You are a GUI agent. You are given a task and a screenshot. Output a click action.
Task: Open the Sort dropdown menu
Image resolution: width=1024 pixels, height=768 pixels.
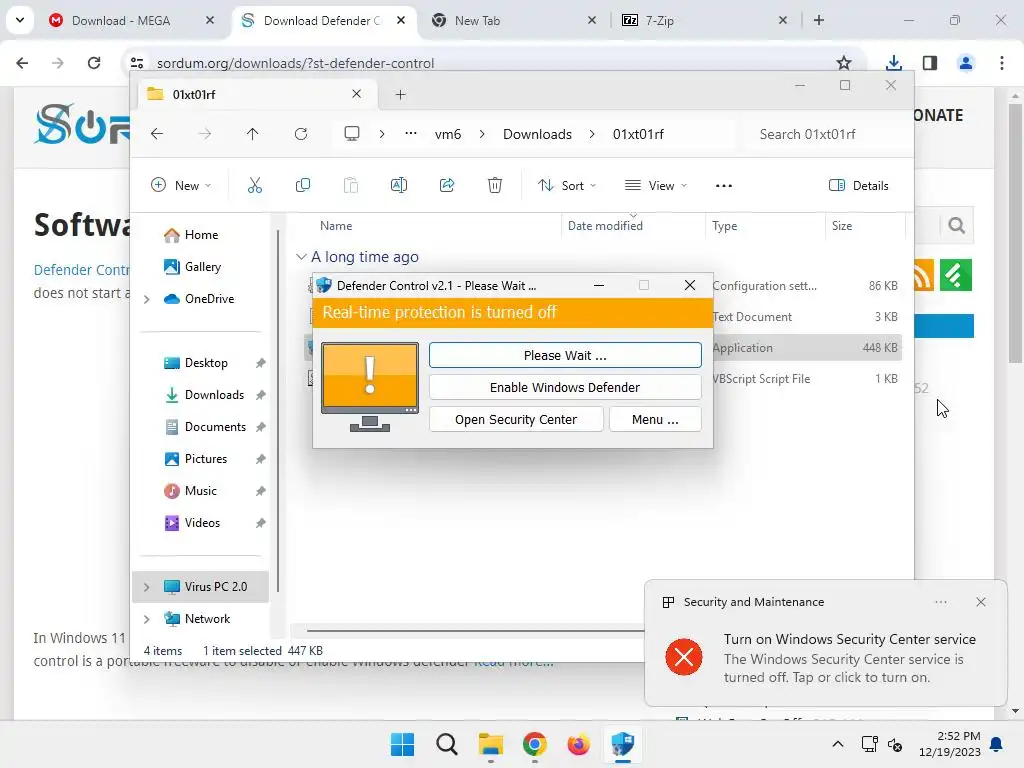tap(567, 185)
